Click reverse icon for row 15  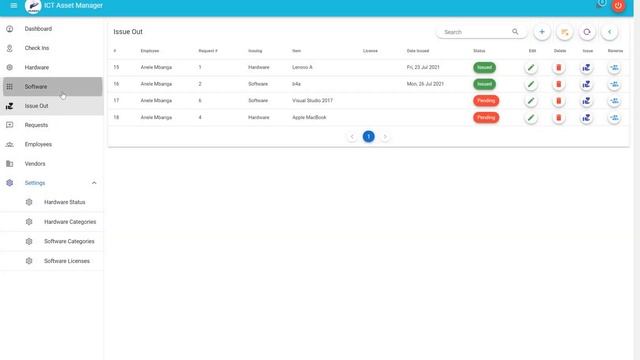(614, 67)
